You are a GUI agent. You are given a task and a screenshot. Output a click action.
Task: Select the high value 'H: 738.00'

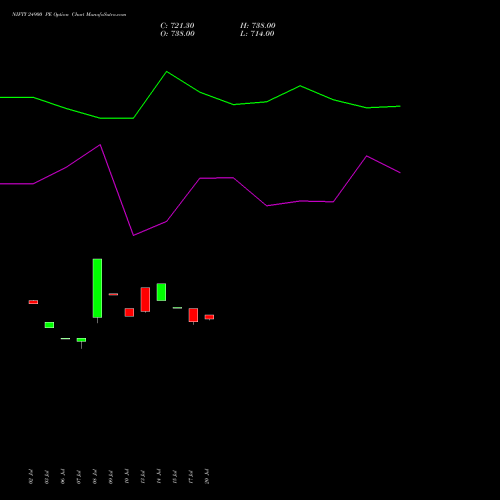click(x=258, y=26)
